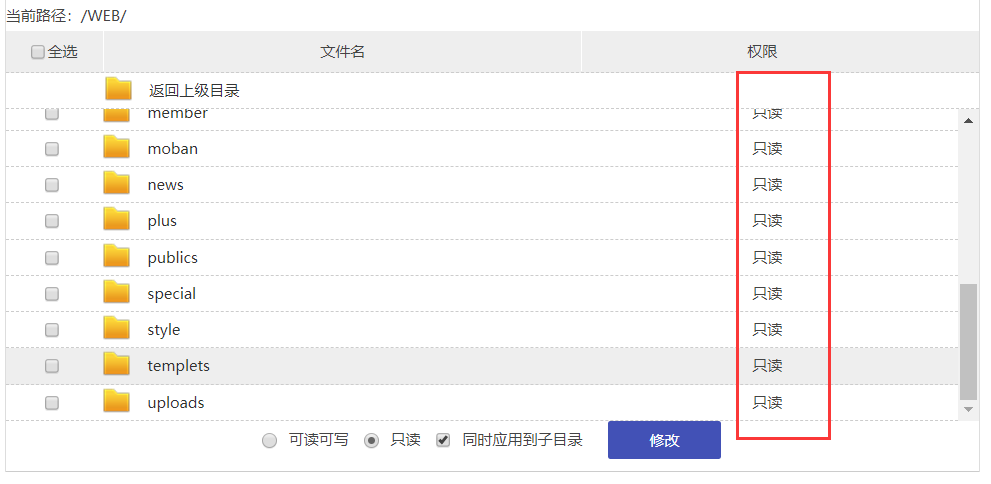Check the box for the templets row

point(52,366)
